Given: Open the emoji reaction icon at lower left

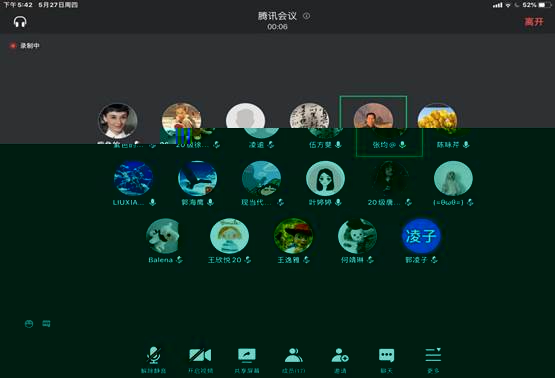Looking at the screenshot, I should point(29,323).
